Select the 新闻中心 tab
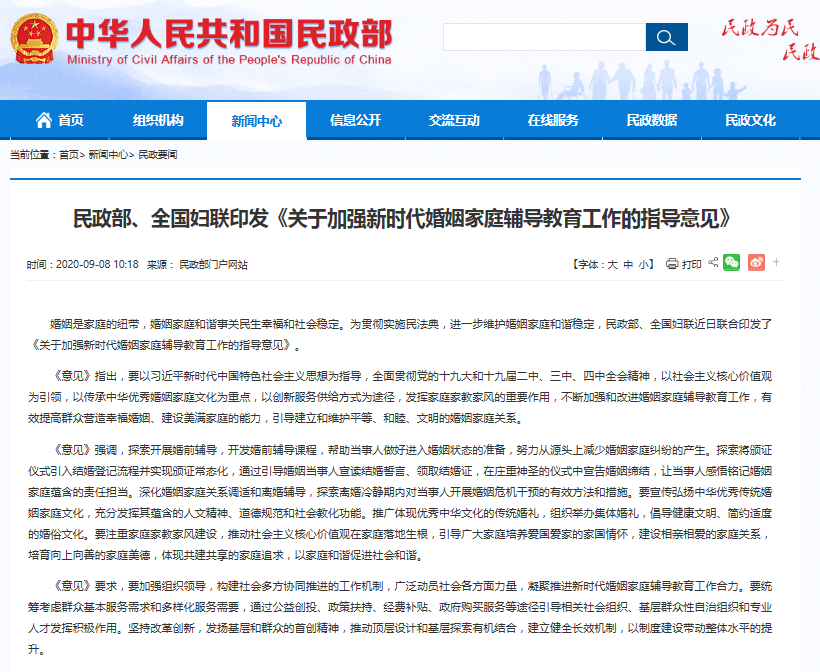Viewport: 820px width, 672px height. (257, 121)
